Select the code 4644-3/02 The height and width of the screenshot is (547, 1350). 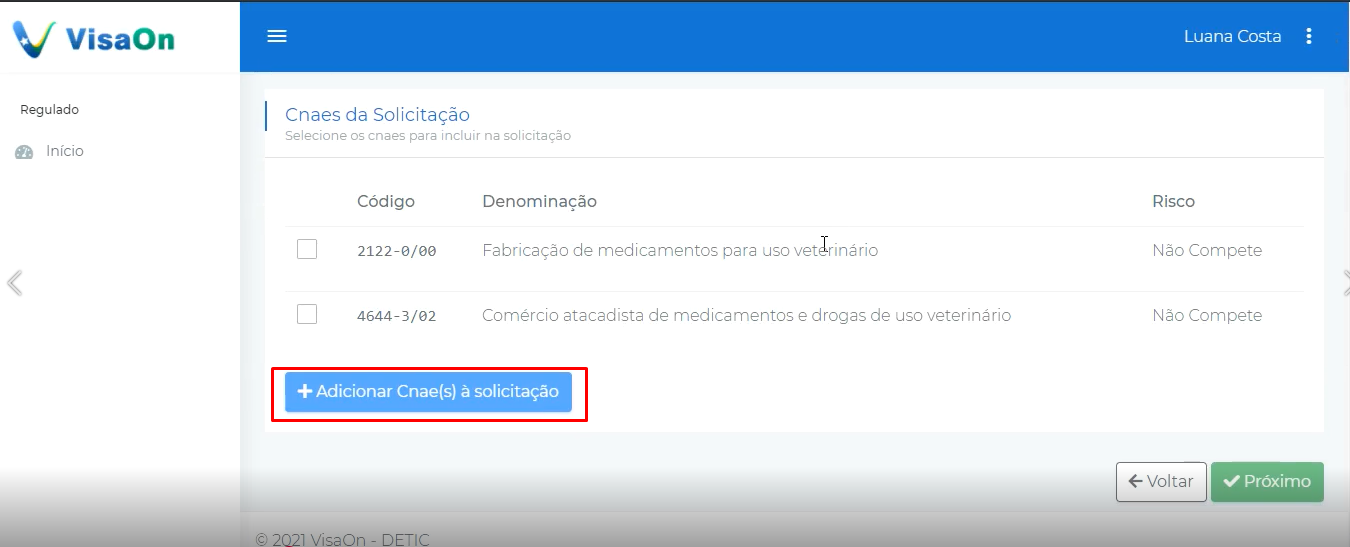[397, 316]
